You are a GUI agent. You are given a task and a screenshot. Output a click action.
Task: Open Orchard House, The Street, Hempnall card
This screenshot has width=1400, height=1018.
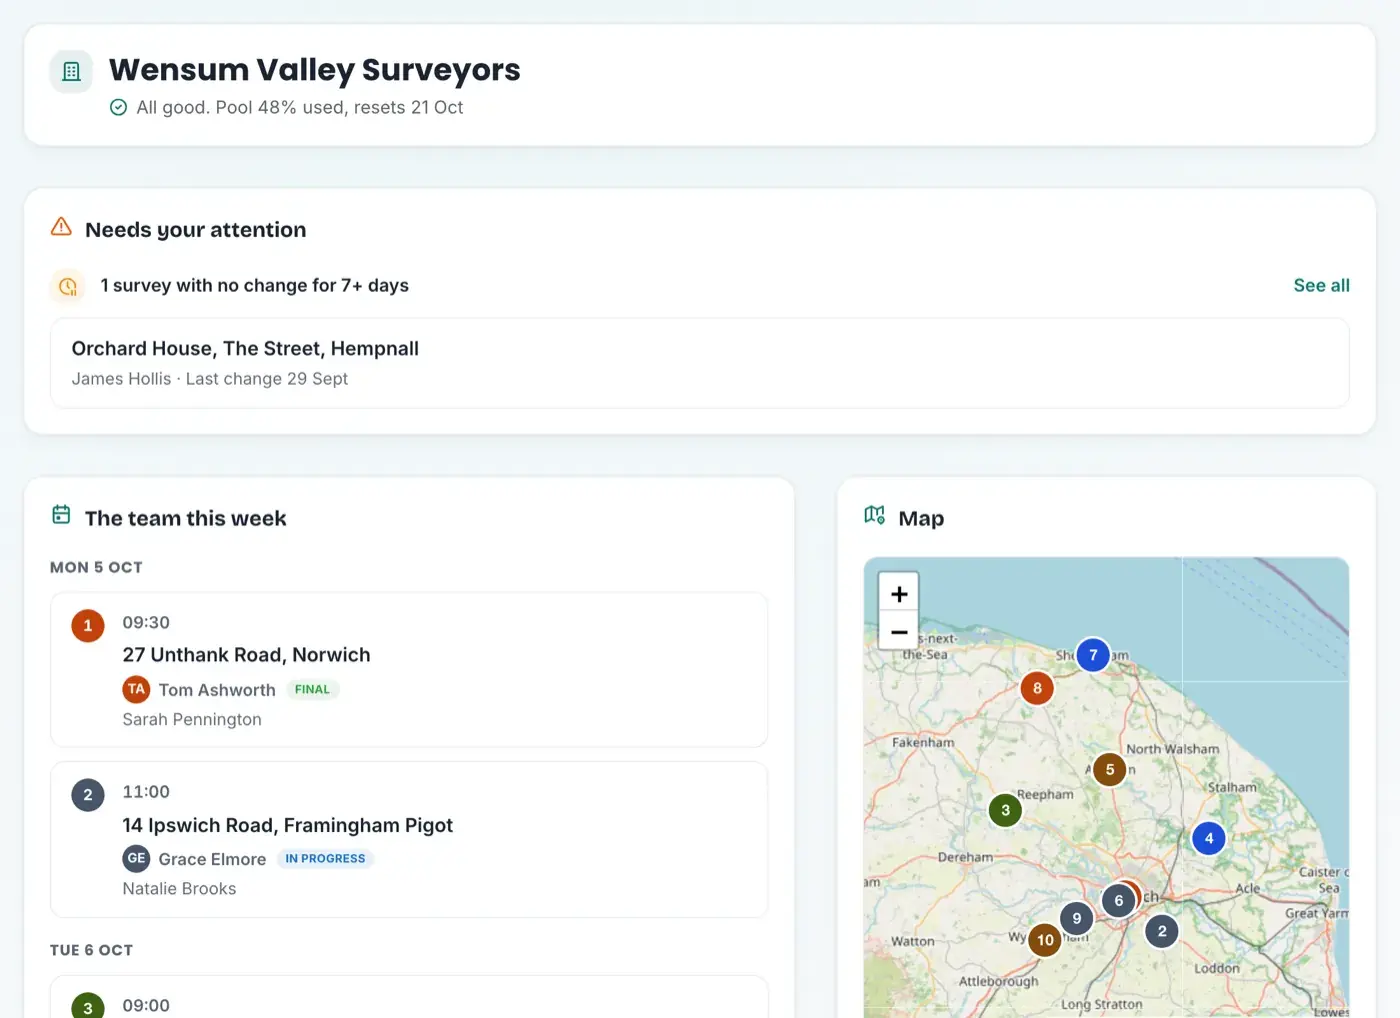point(700,363)
